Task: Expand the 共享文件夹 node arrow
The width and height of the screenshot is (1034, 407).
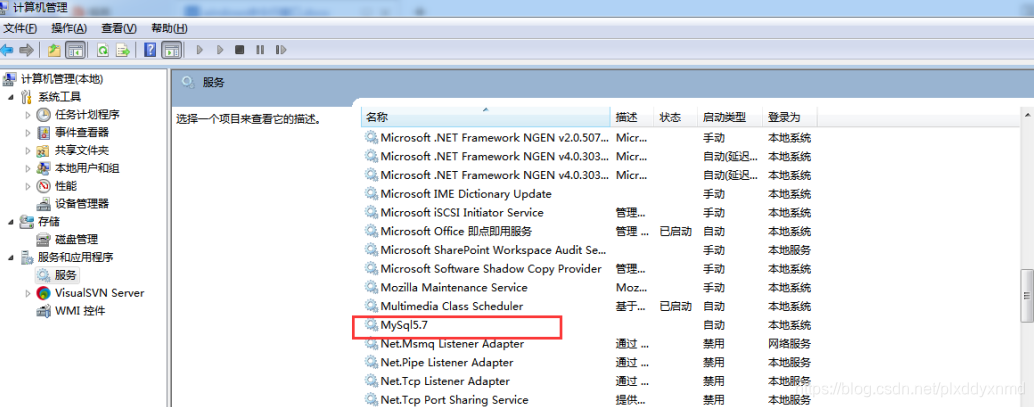Action: click(x=28, y=150)
